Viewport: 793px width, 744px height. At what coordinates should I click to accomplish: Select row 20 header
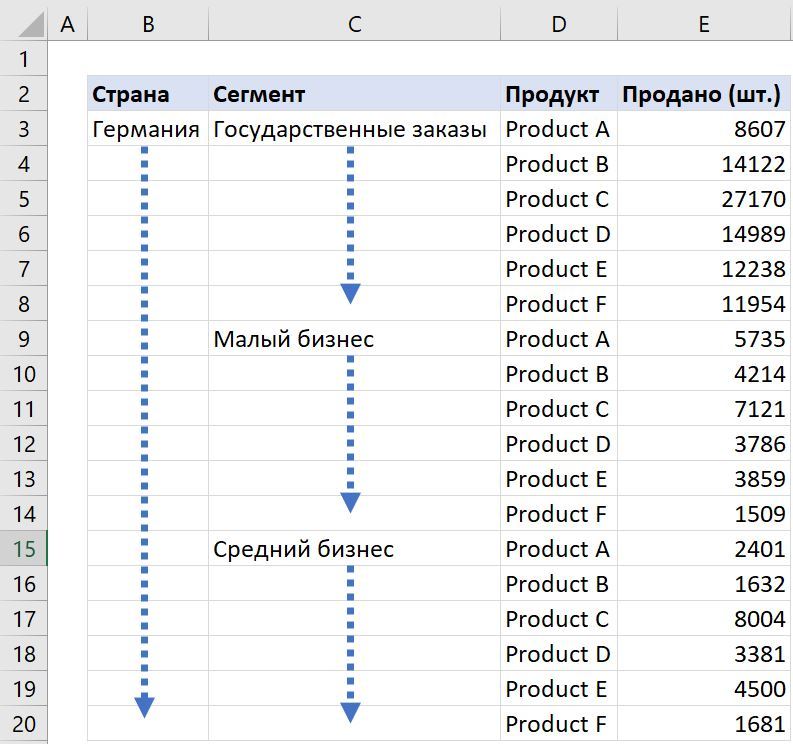pyautogui.click(x=24, y=724)
